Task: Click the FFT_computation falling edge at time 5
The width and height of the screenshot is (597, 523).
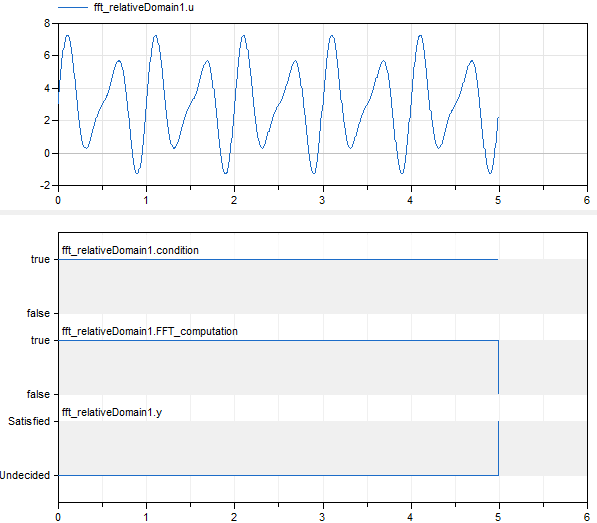Action: [498, 367]
